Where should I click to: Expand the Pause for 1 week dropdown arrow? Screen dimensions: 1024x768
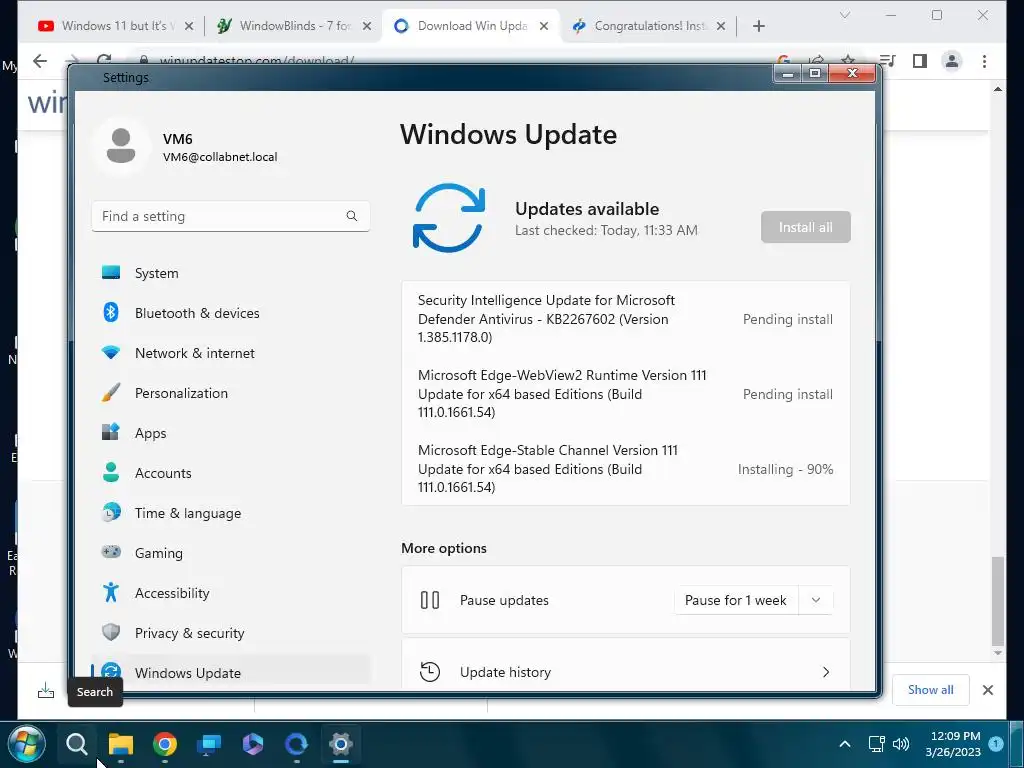tap(816, 600)
